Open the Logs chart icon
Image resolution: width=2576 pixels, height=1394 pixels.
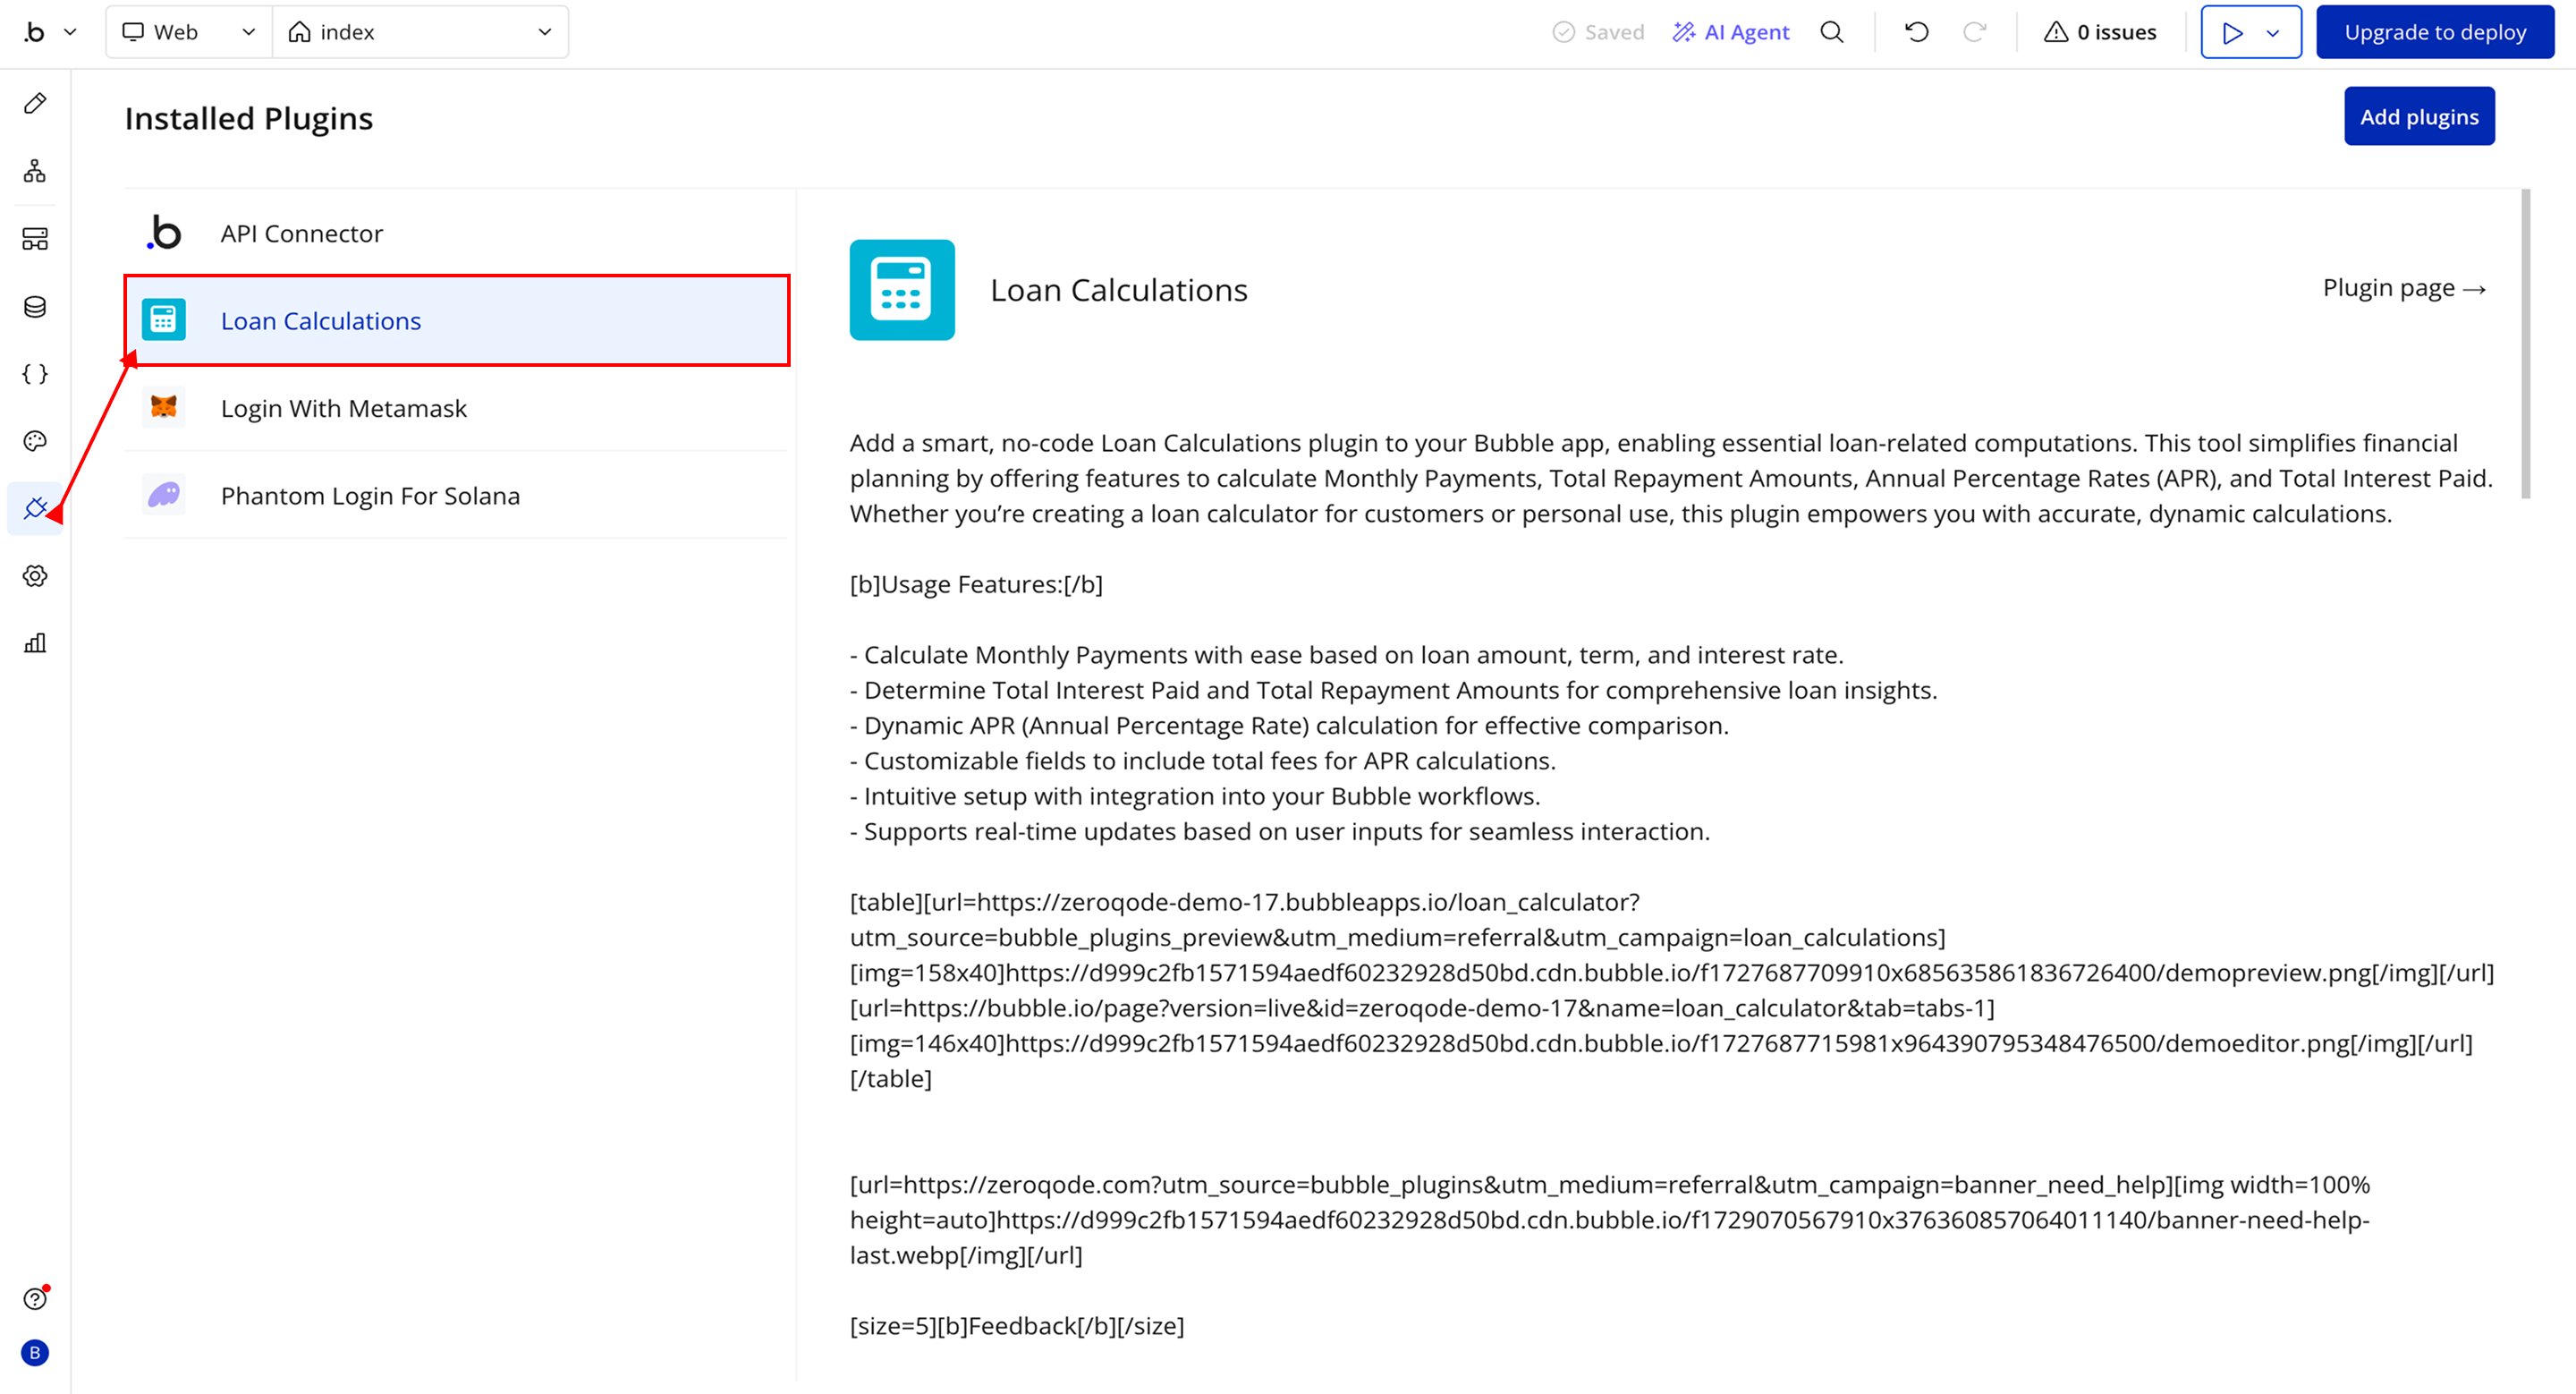coord(35,643)
